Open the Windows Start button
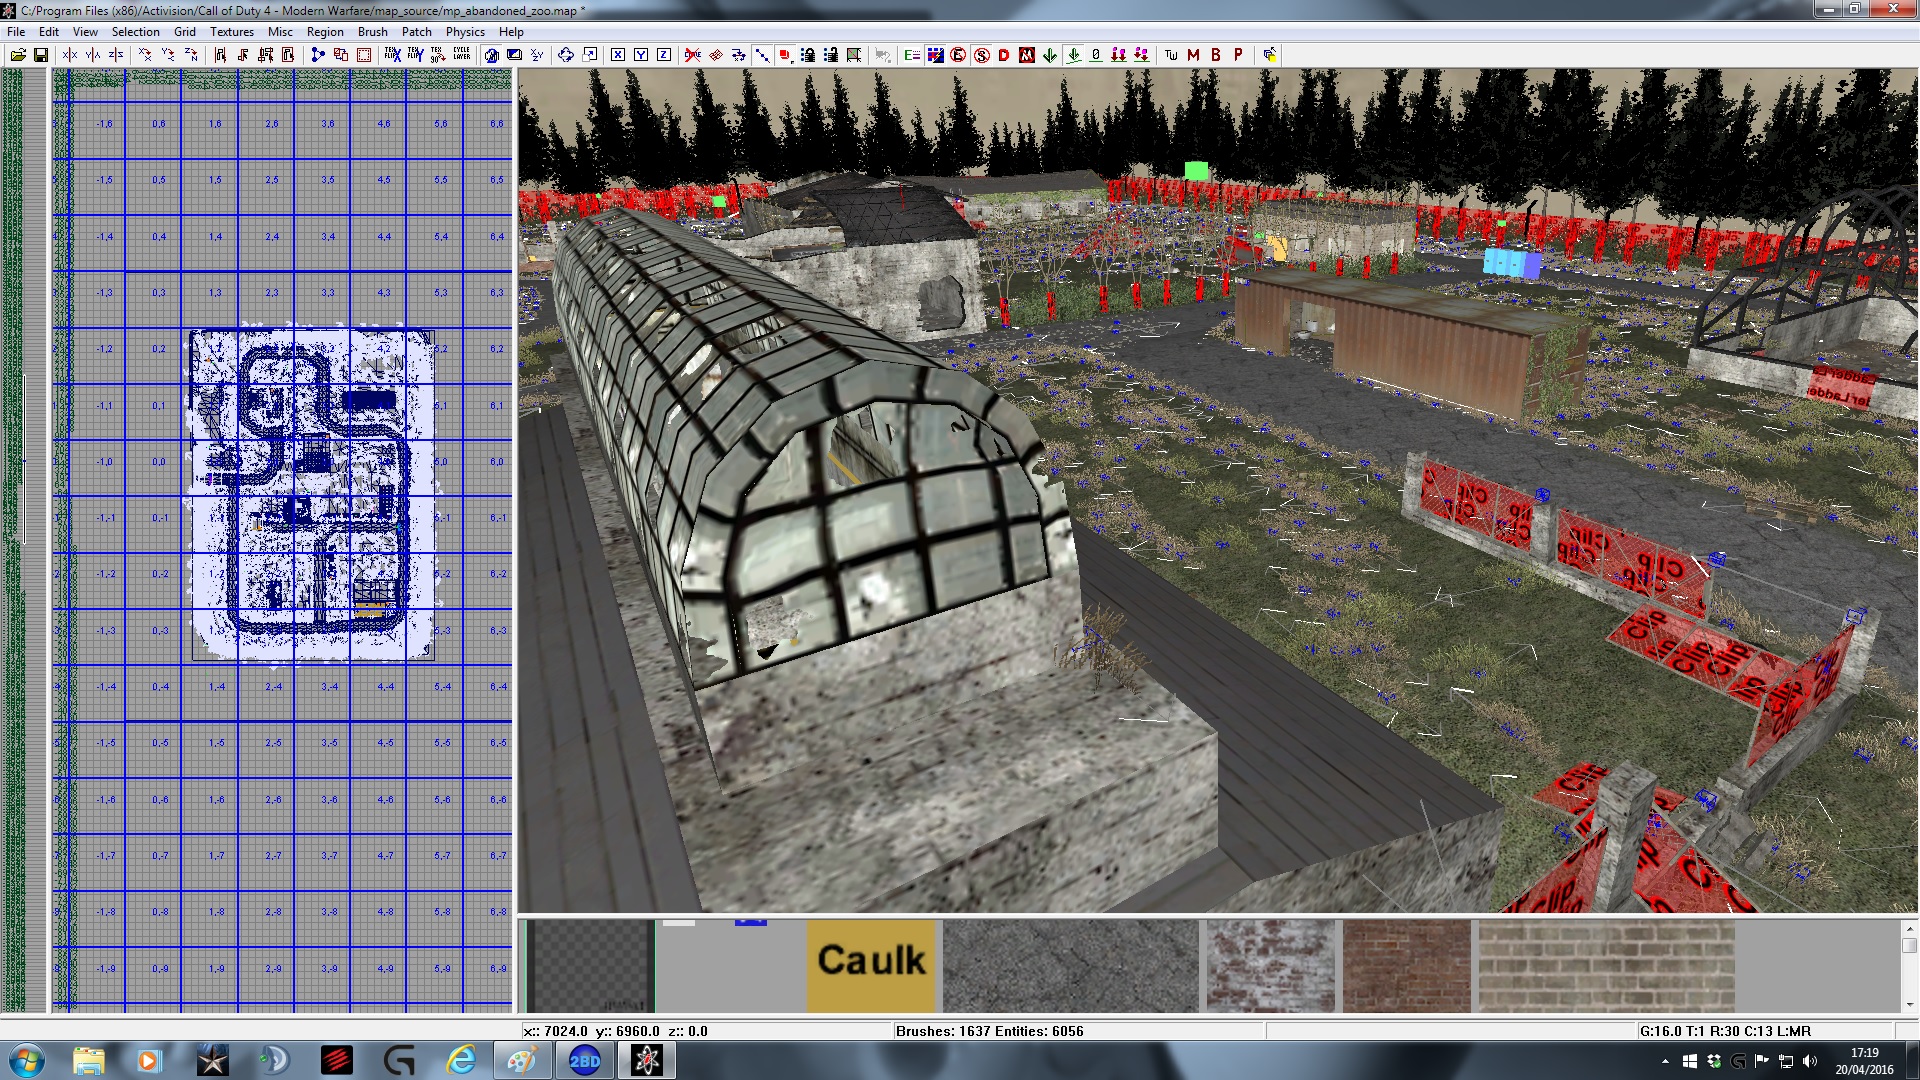This screenshot has width=1920, height=1080. tap(27, 1060)
